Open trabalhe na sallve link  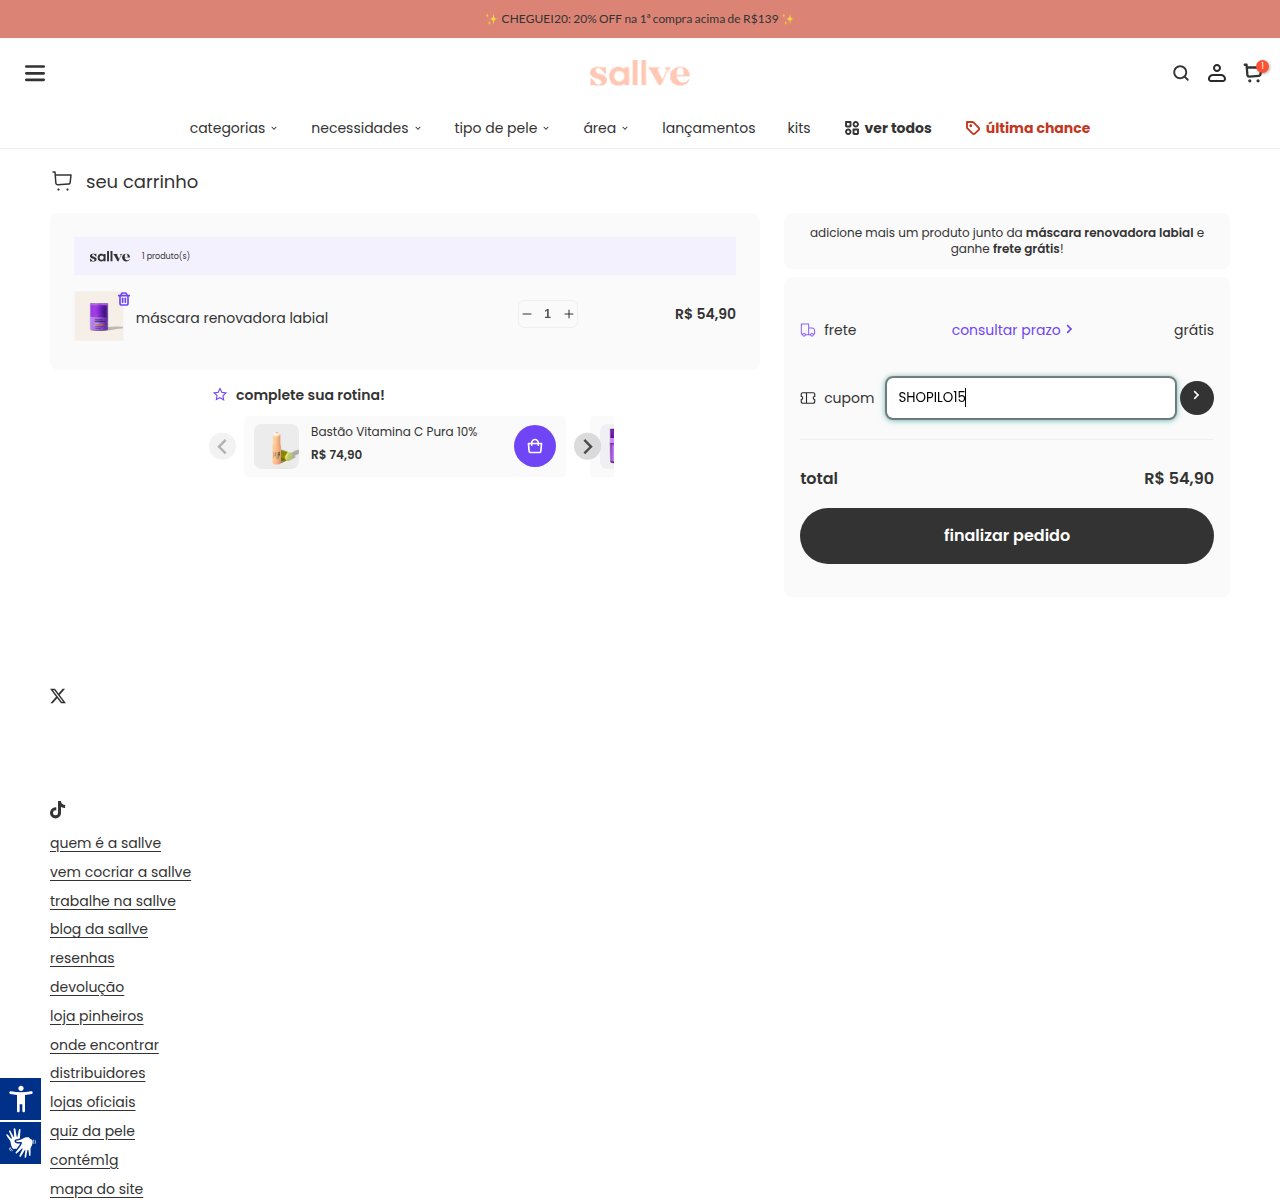(x=113, y=901)
